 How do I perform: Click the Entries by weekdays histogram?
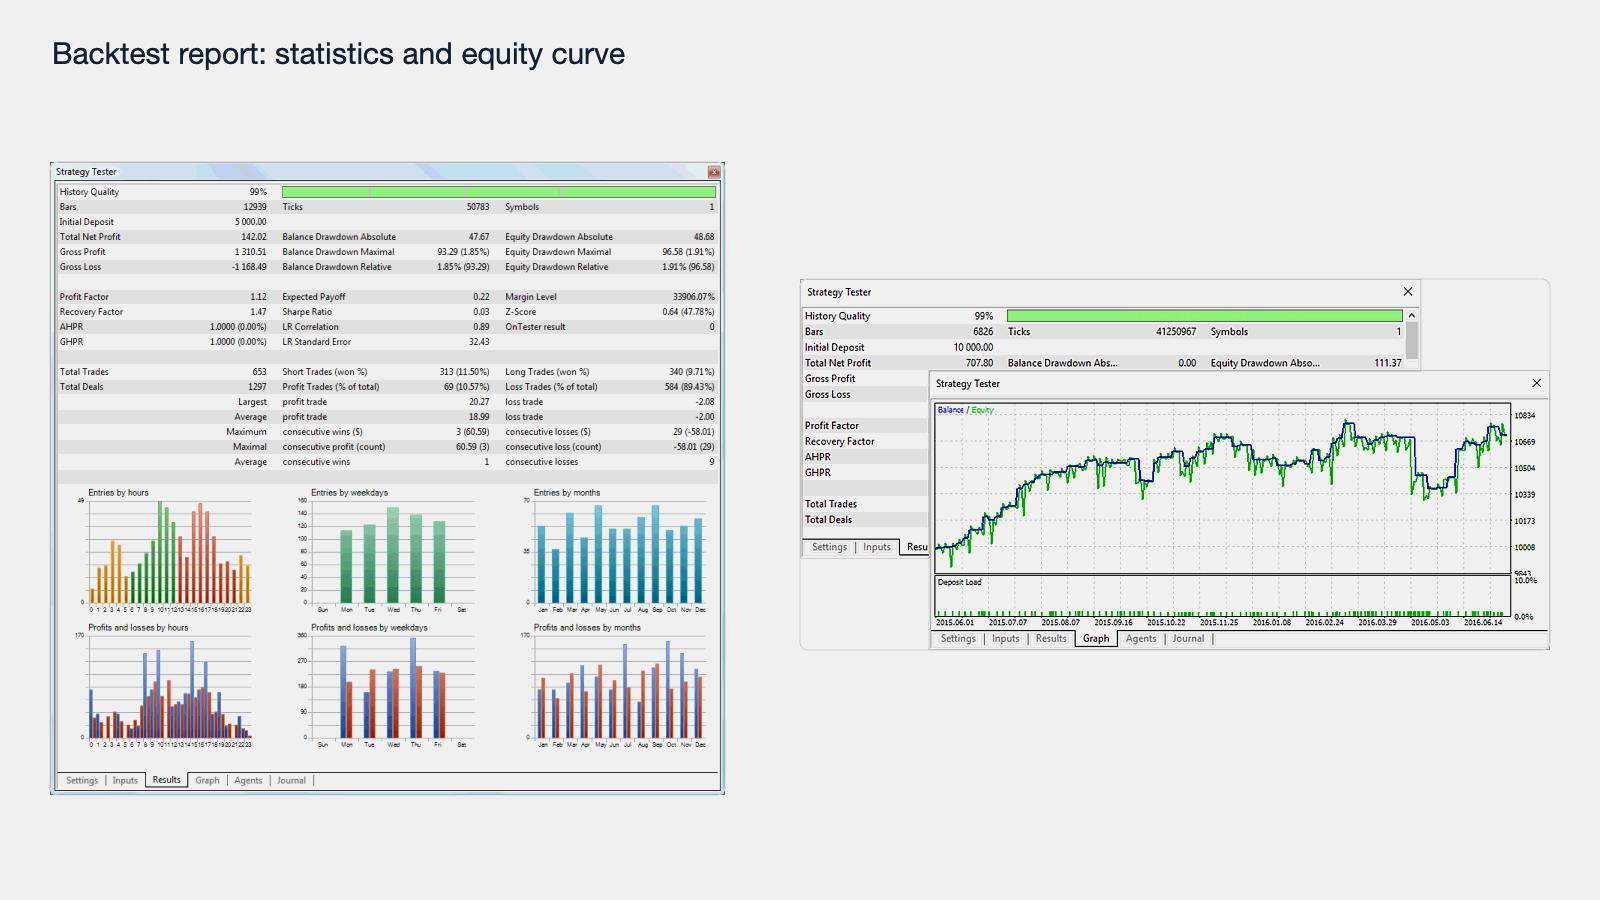point(390,551)
